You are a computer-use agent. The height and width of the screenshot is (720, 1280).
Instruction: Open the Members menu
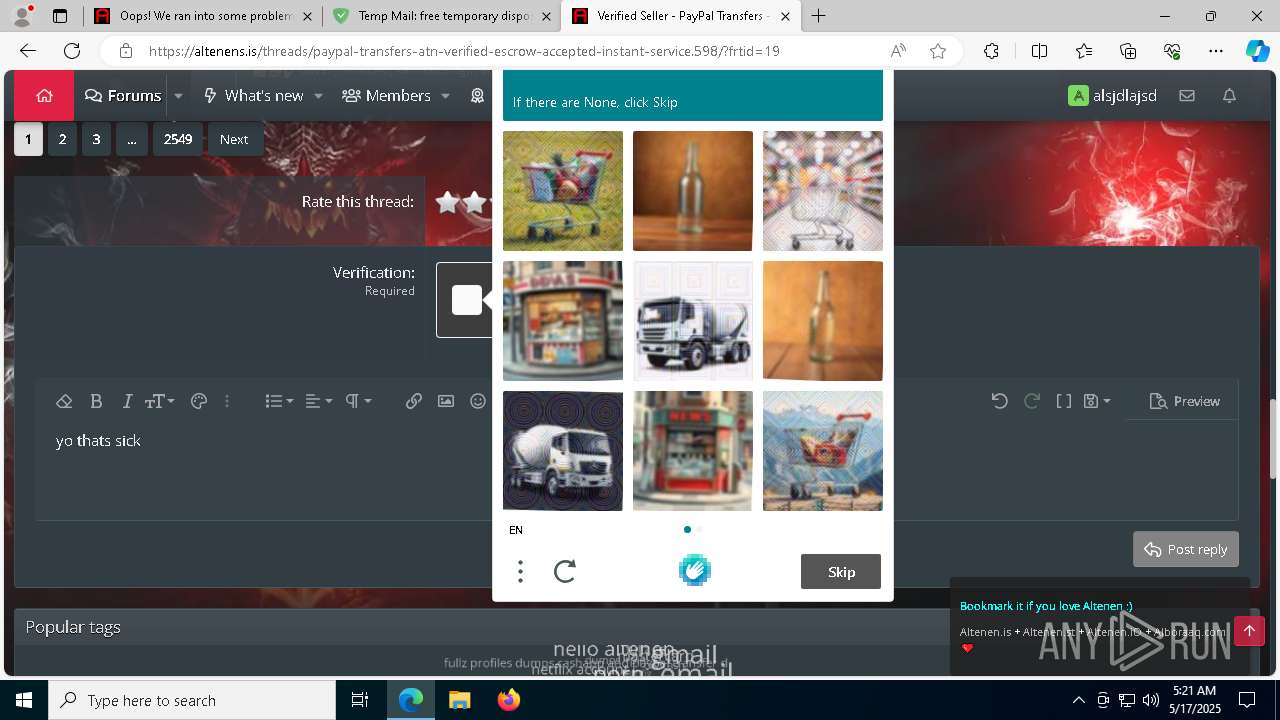(386, 96)
